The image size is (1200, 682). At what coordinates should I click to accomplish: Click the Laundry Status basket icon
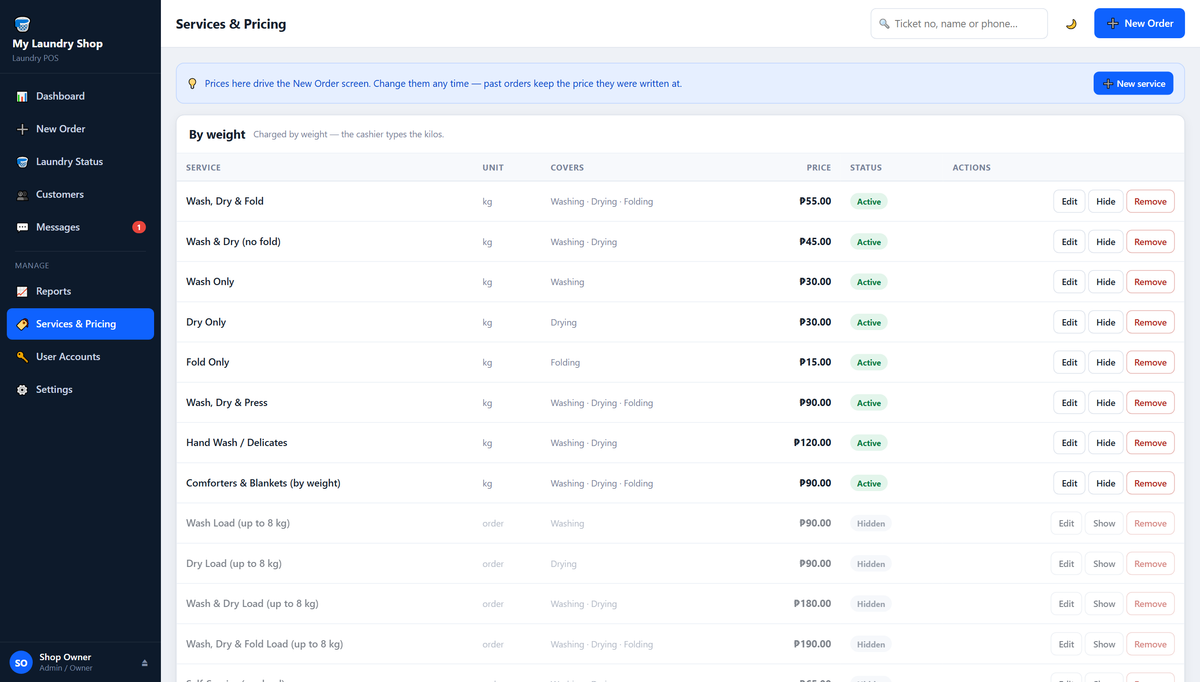(22, 162)
